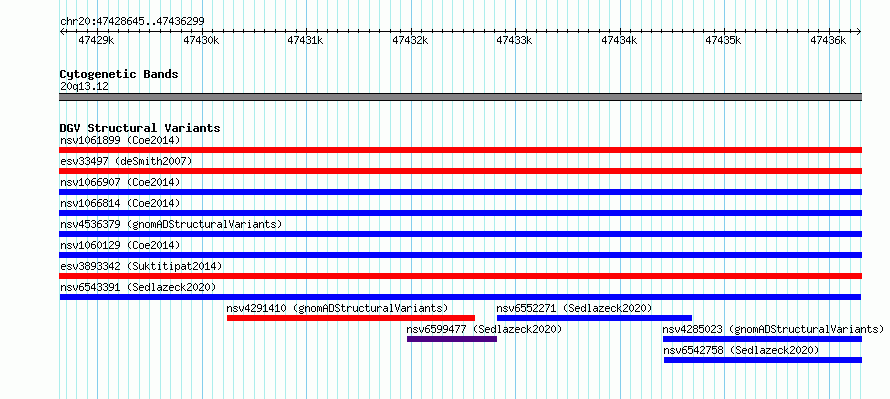This screenshot has width=890, height=399.
Task: Click the 47436k ruler tick label
Action: 828,40
